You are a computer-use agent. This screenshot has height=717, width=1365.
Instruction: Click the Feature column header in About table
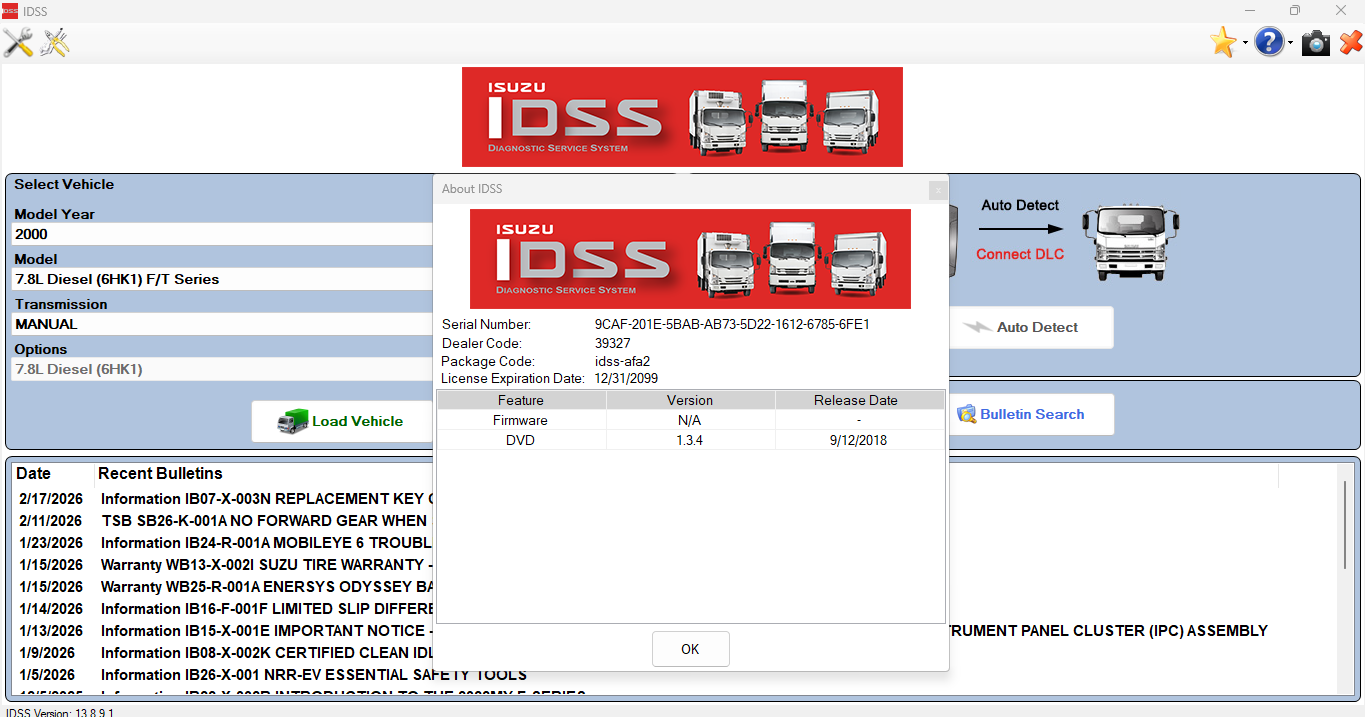(x=521, y=400)
